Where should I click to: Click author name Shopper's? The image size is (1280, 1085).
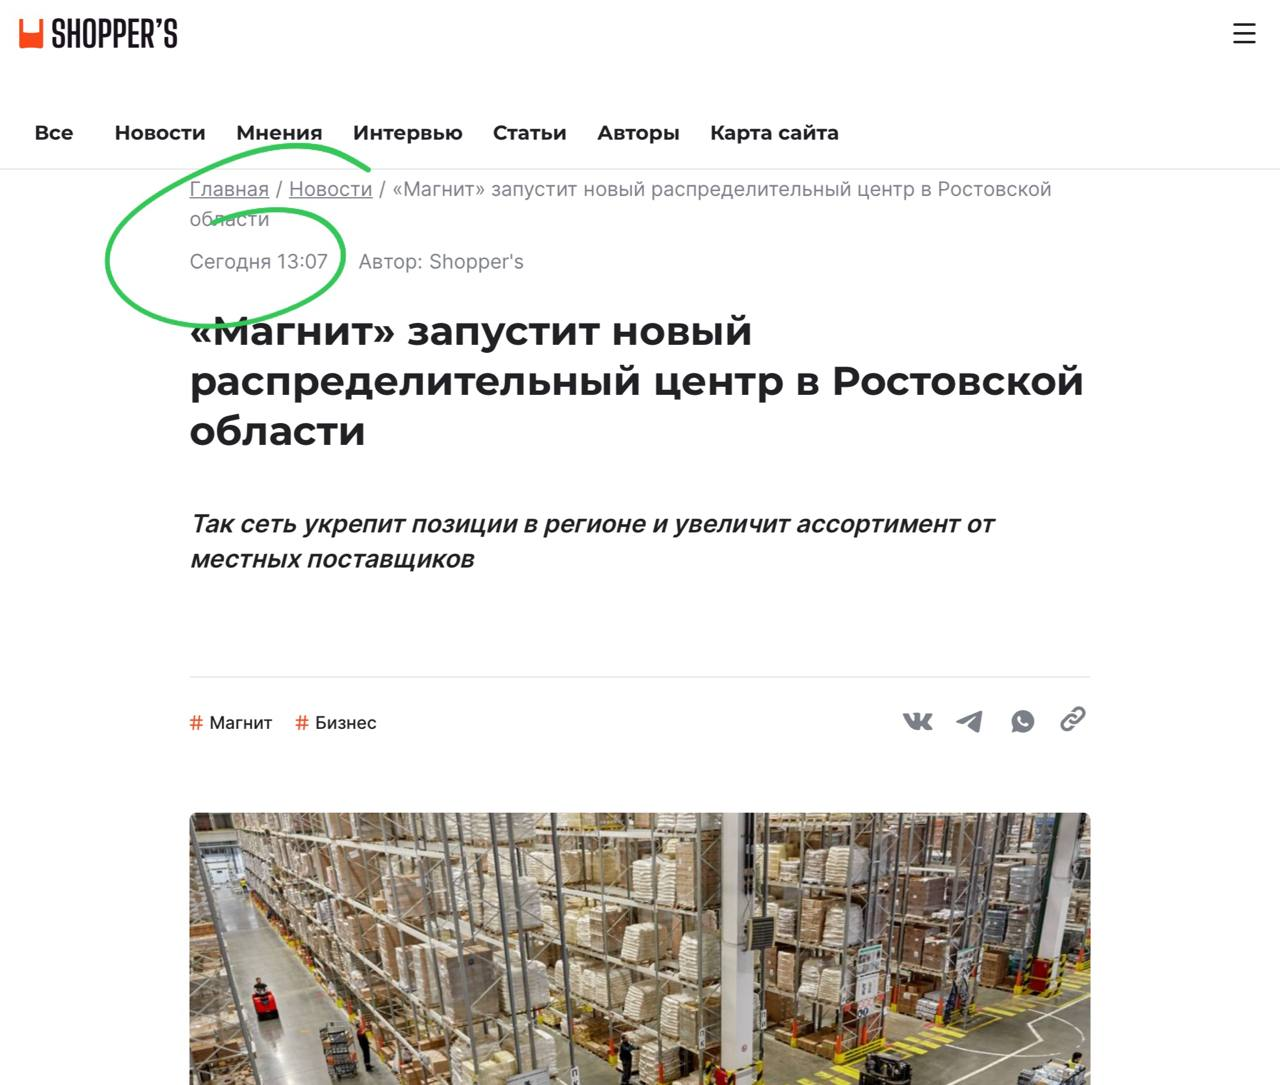[476, 262]
